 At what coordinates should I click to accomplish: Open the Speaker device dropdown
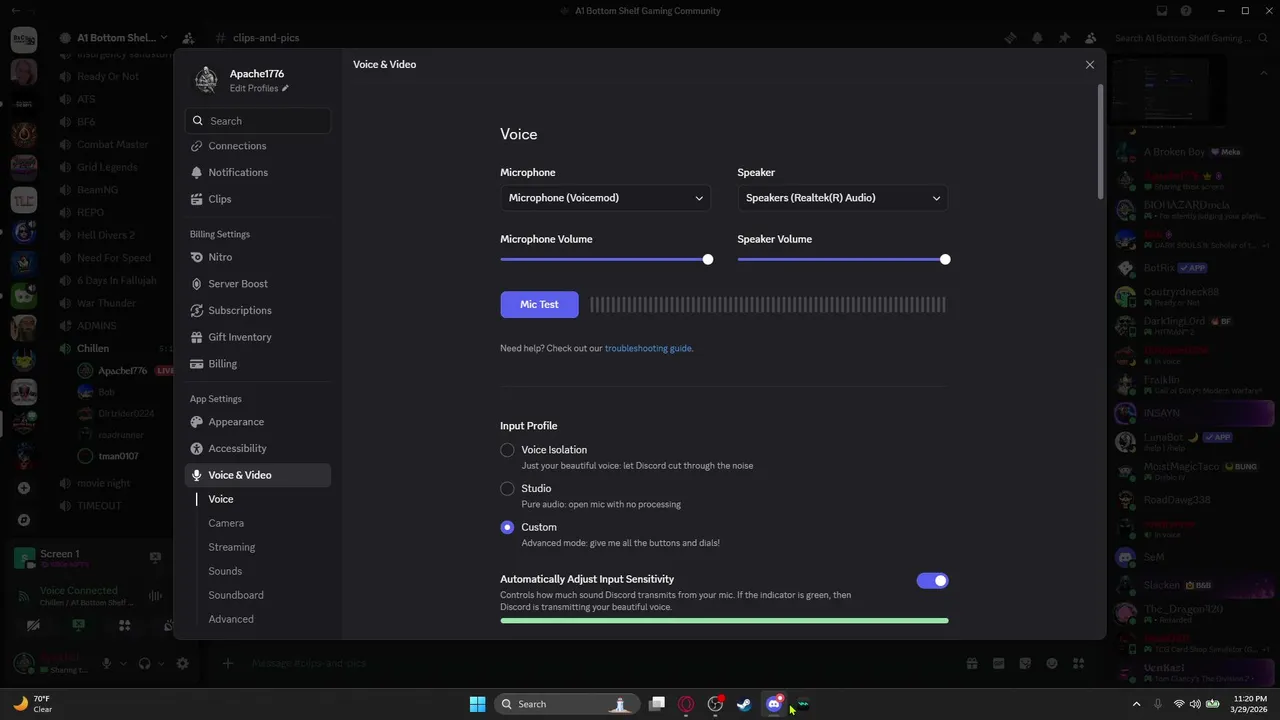point(842,198)
